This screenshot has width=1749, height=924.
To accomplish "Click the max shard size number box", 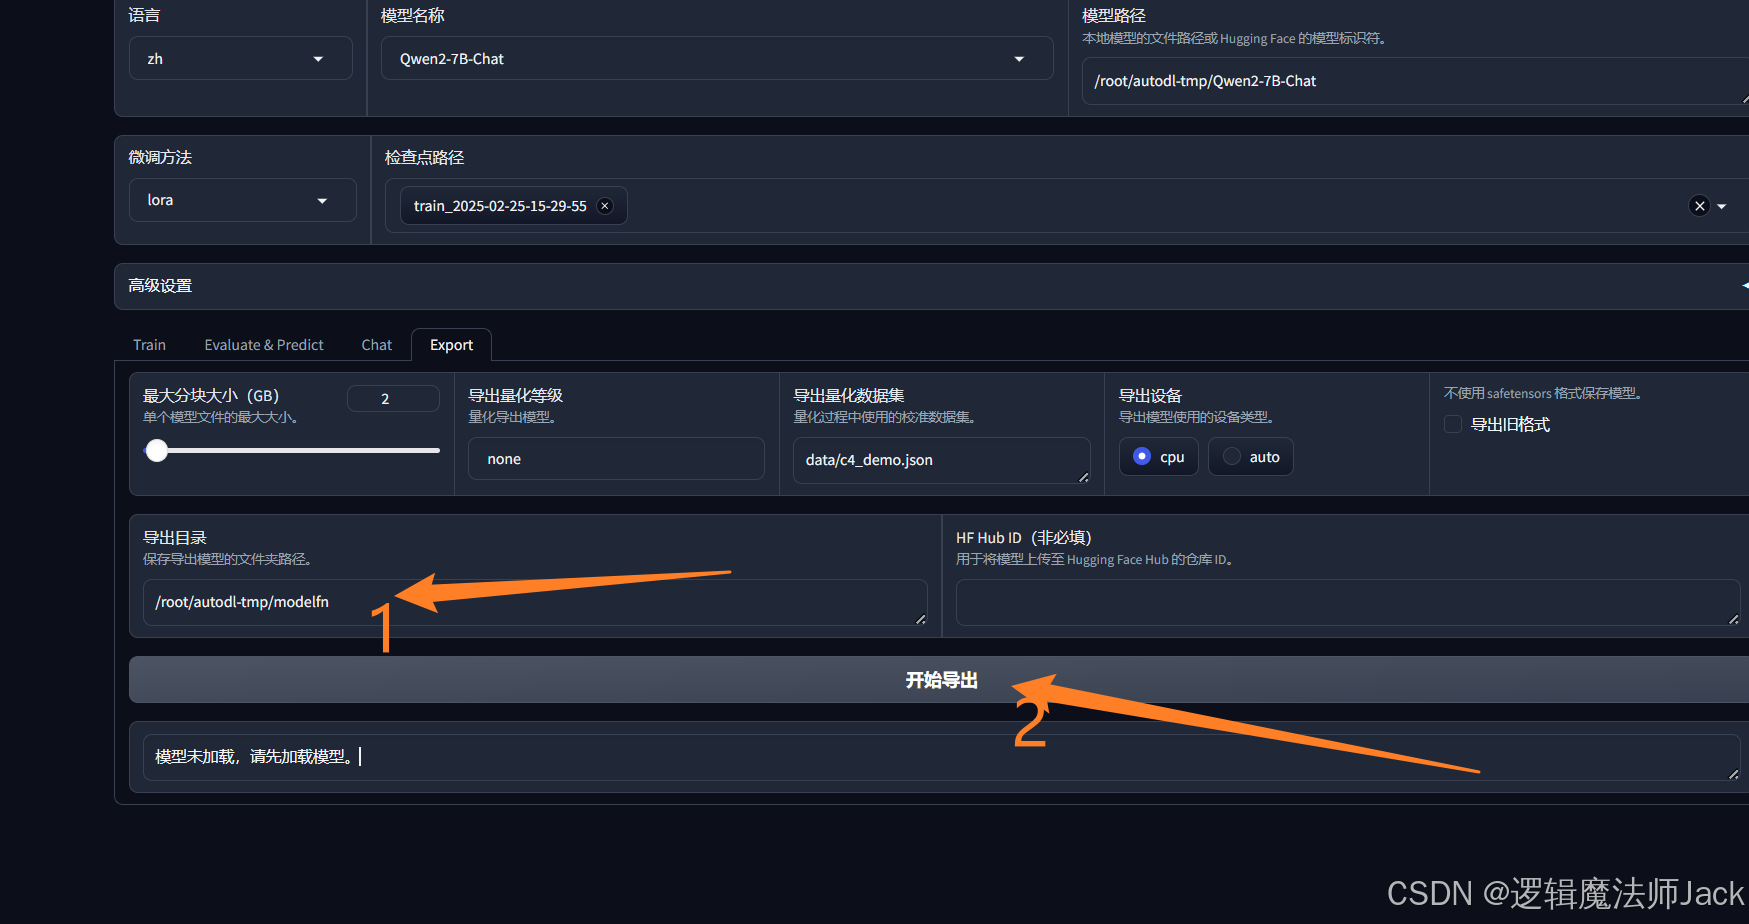I will pyautogui.click(x=392, y=399).
